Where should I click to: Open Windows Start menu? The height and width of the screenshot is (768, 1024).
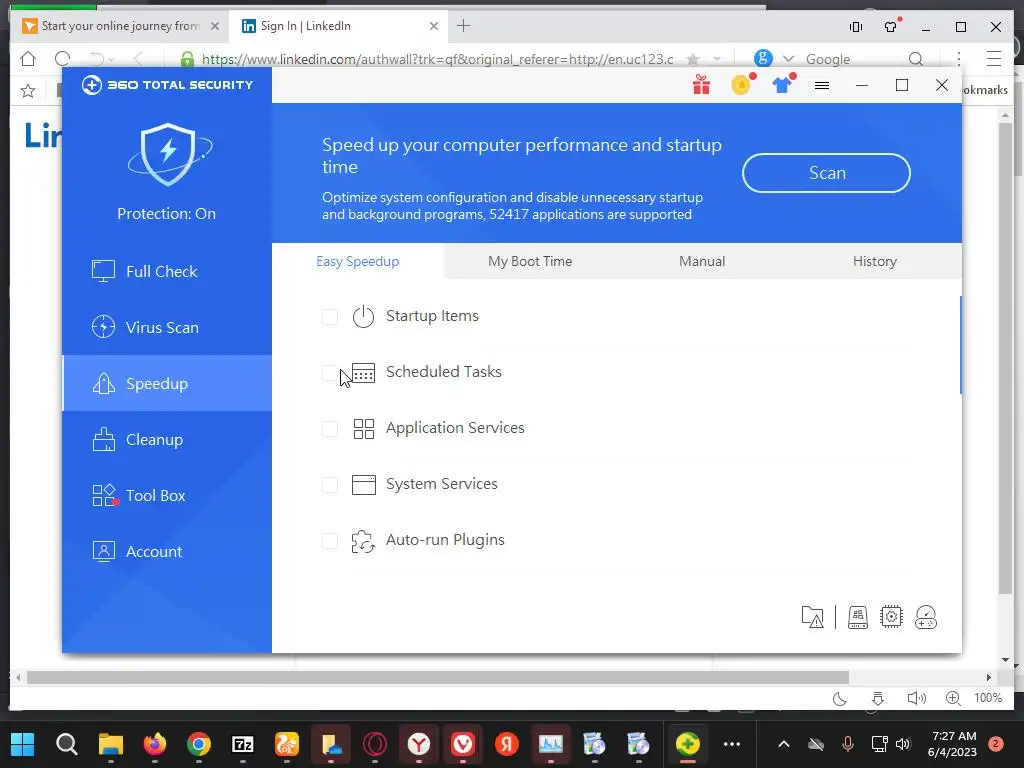(23, 744)
